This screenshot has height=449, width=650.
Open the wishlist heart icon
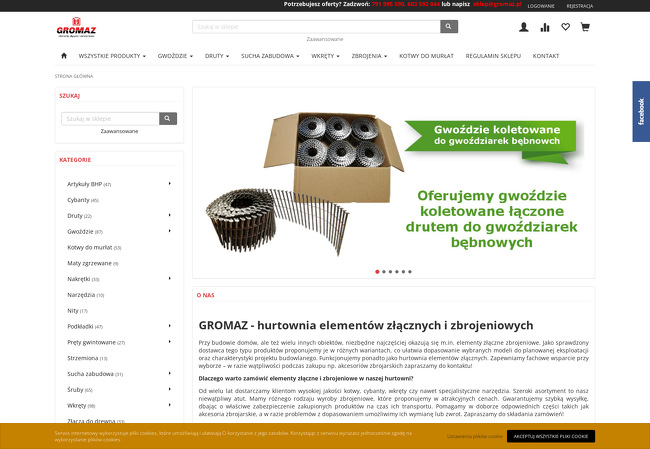pyautogui.click(x=565, y=27)
